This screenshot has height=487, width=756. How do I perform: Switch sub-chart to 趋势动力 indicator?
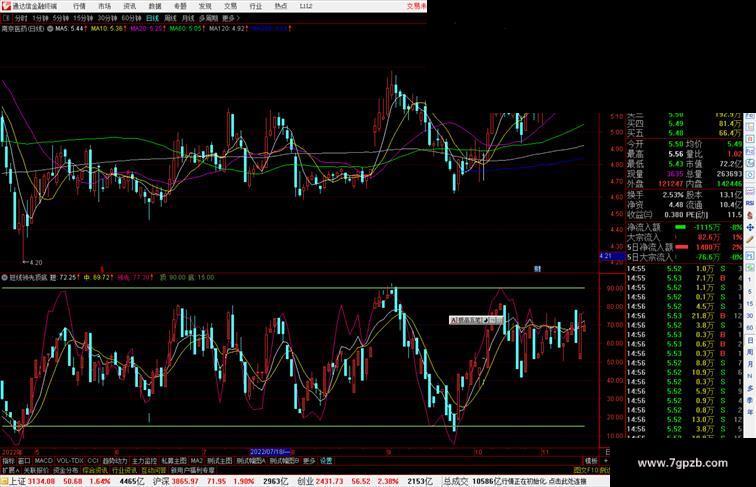(115, 461)
